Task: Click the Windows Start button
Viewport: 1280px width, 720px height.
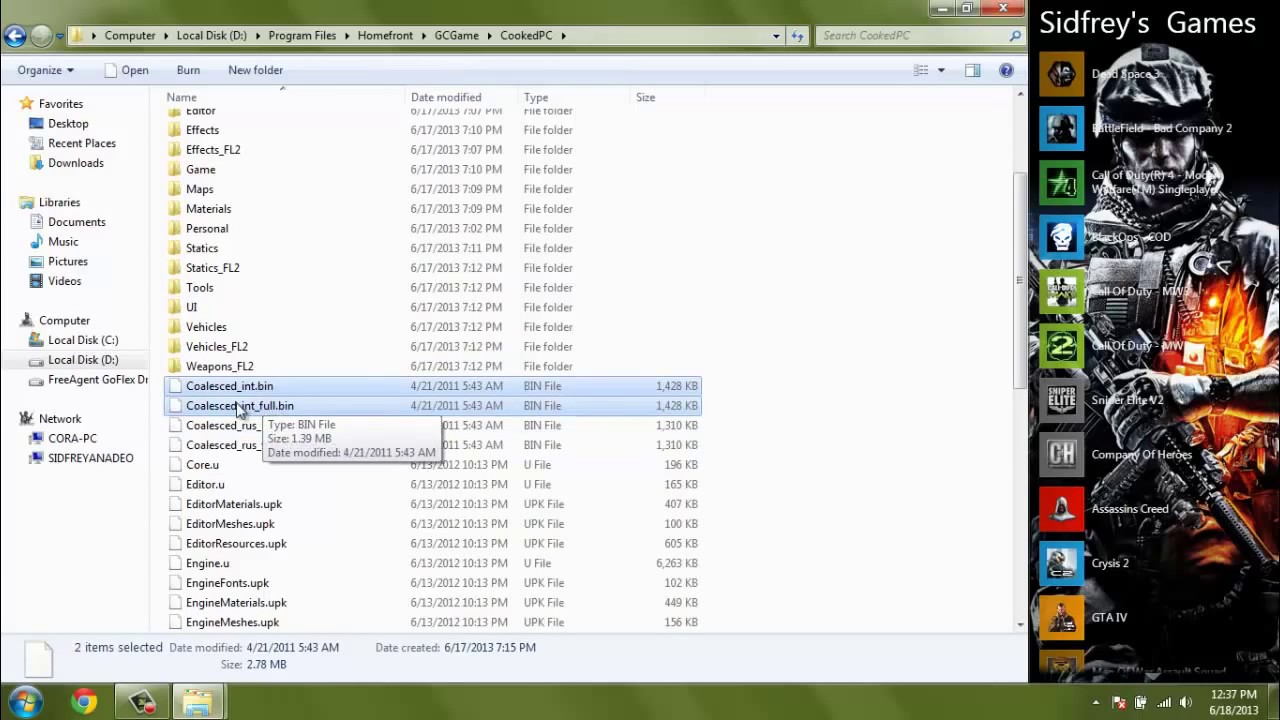Action: tap(25, 702)
